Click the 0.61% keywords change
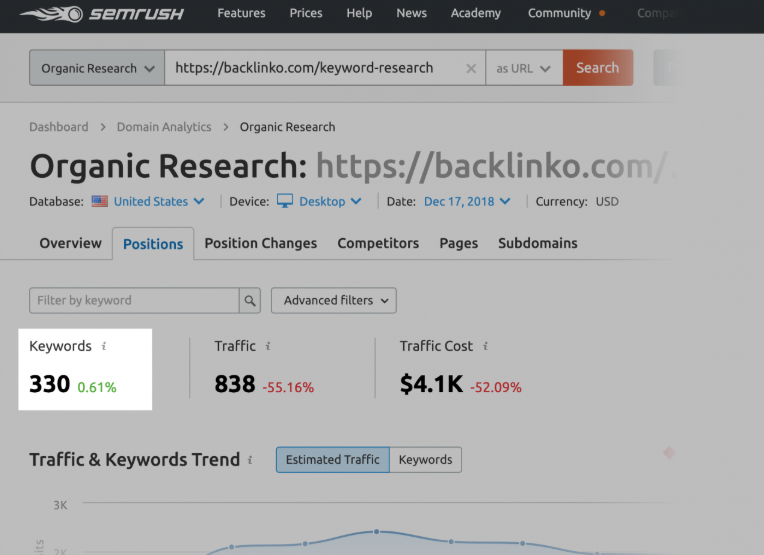This screenshot has width=764, height=555. tap(97, 387)
